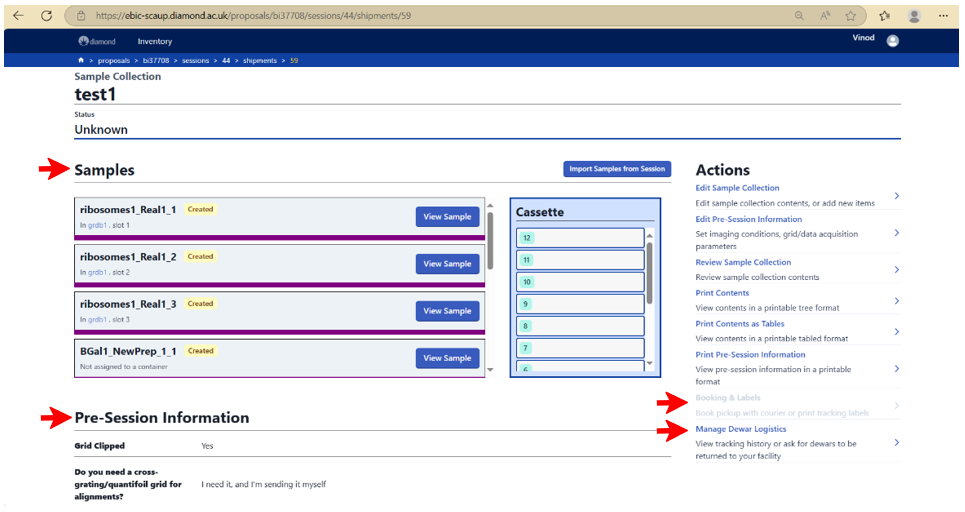Open grdb1 link for slot 3
The height and width of the screenshot is (512, 965).
pos(97,319)
